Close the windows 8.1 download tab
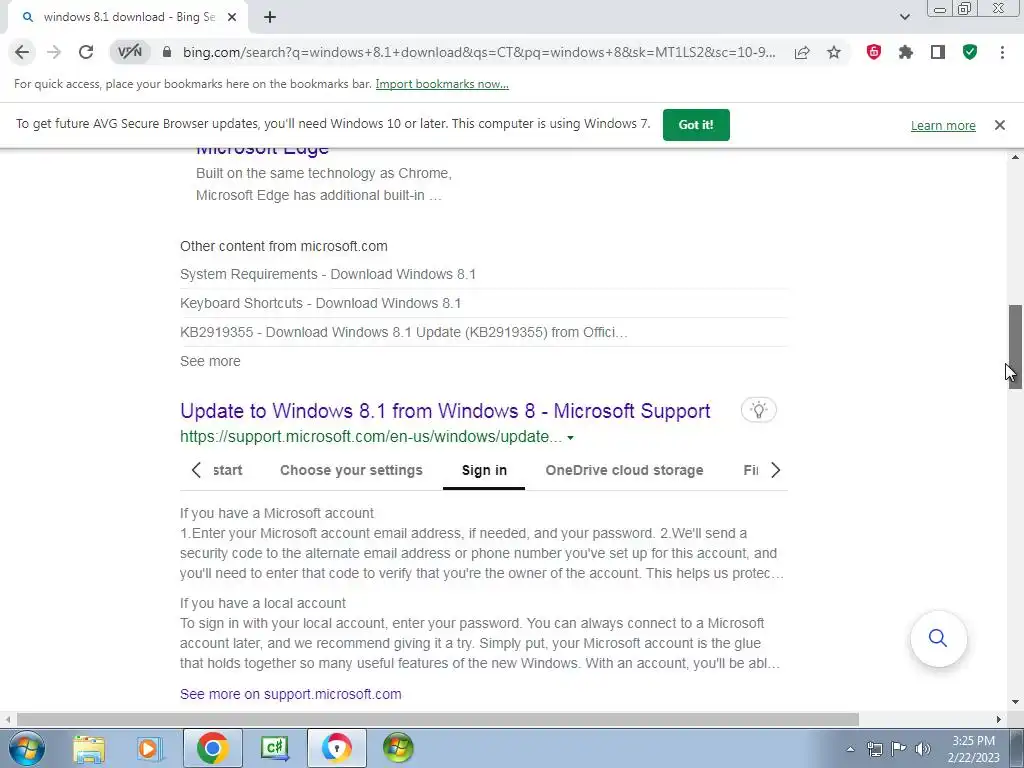The width and height of the screenshot is (1024, 768). [x=232, y=17]
